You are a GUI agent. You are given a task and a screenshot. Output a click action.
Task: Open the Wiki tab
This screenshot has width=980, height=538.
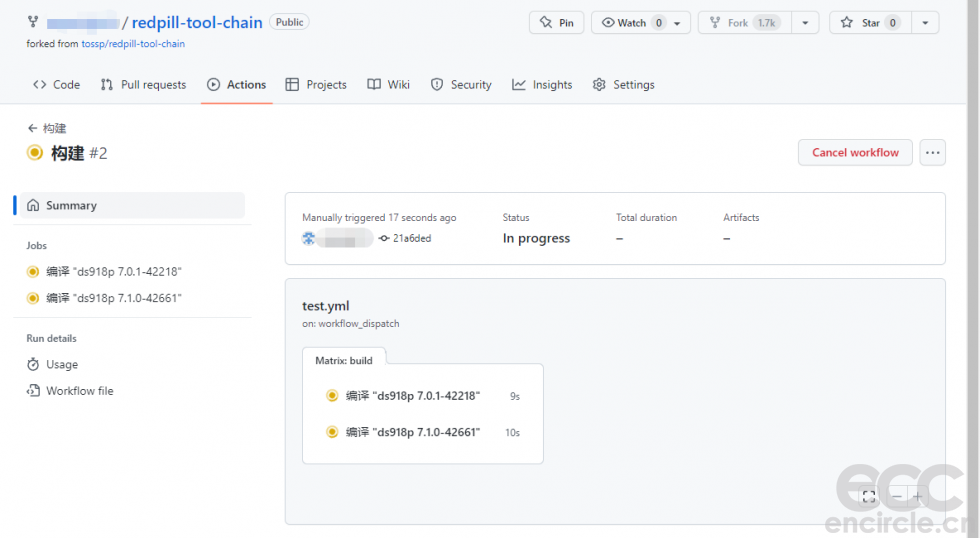pyautogui.click(x=388, y=84)
